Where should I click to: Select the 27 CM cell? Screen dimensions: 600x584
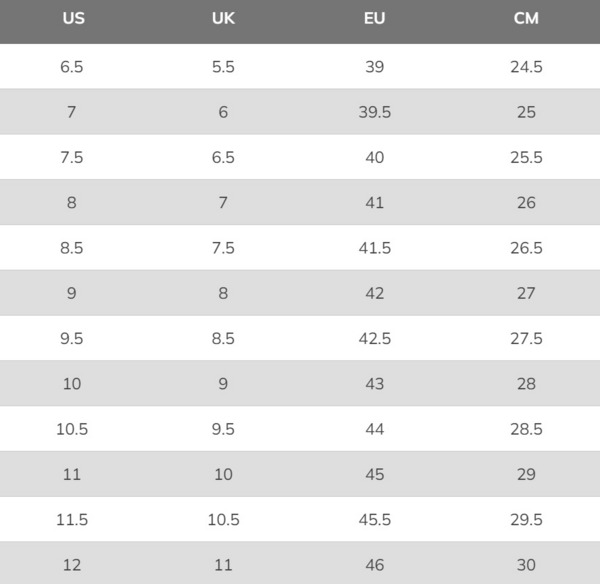pyautogui.click(x=526, y=293)
